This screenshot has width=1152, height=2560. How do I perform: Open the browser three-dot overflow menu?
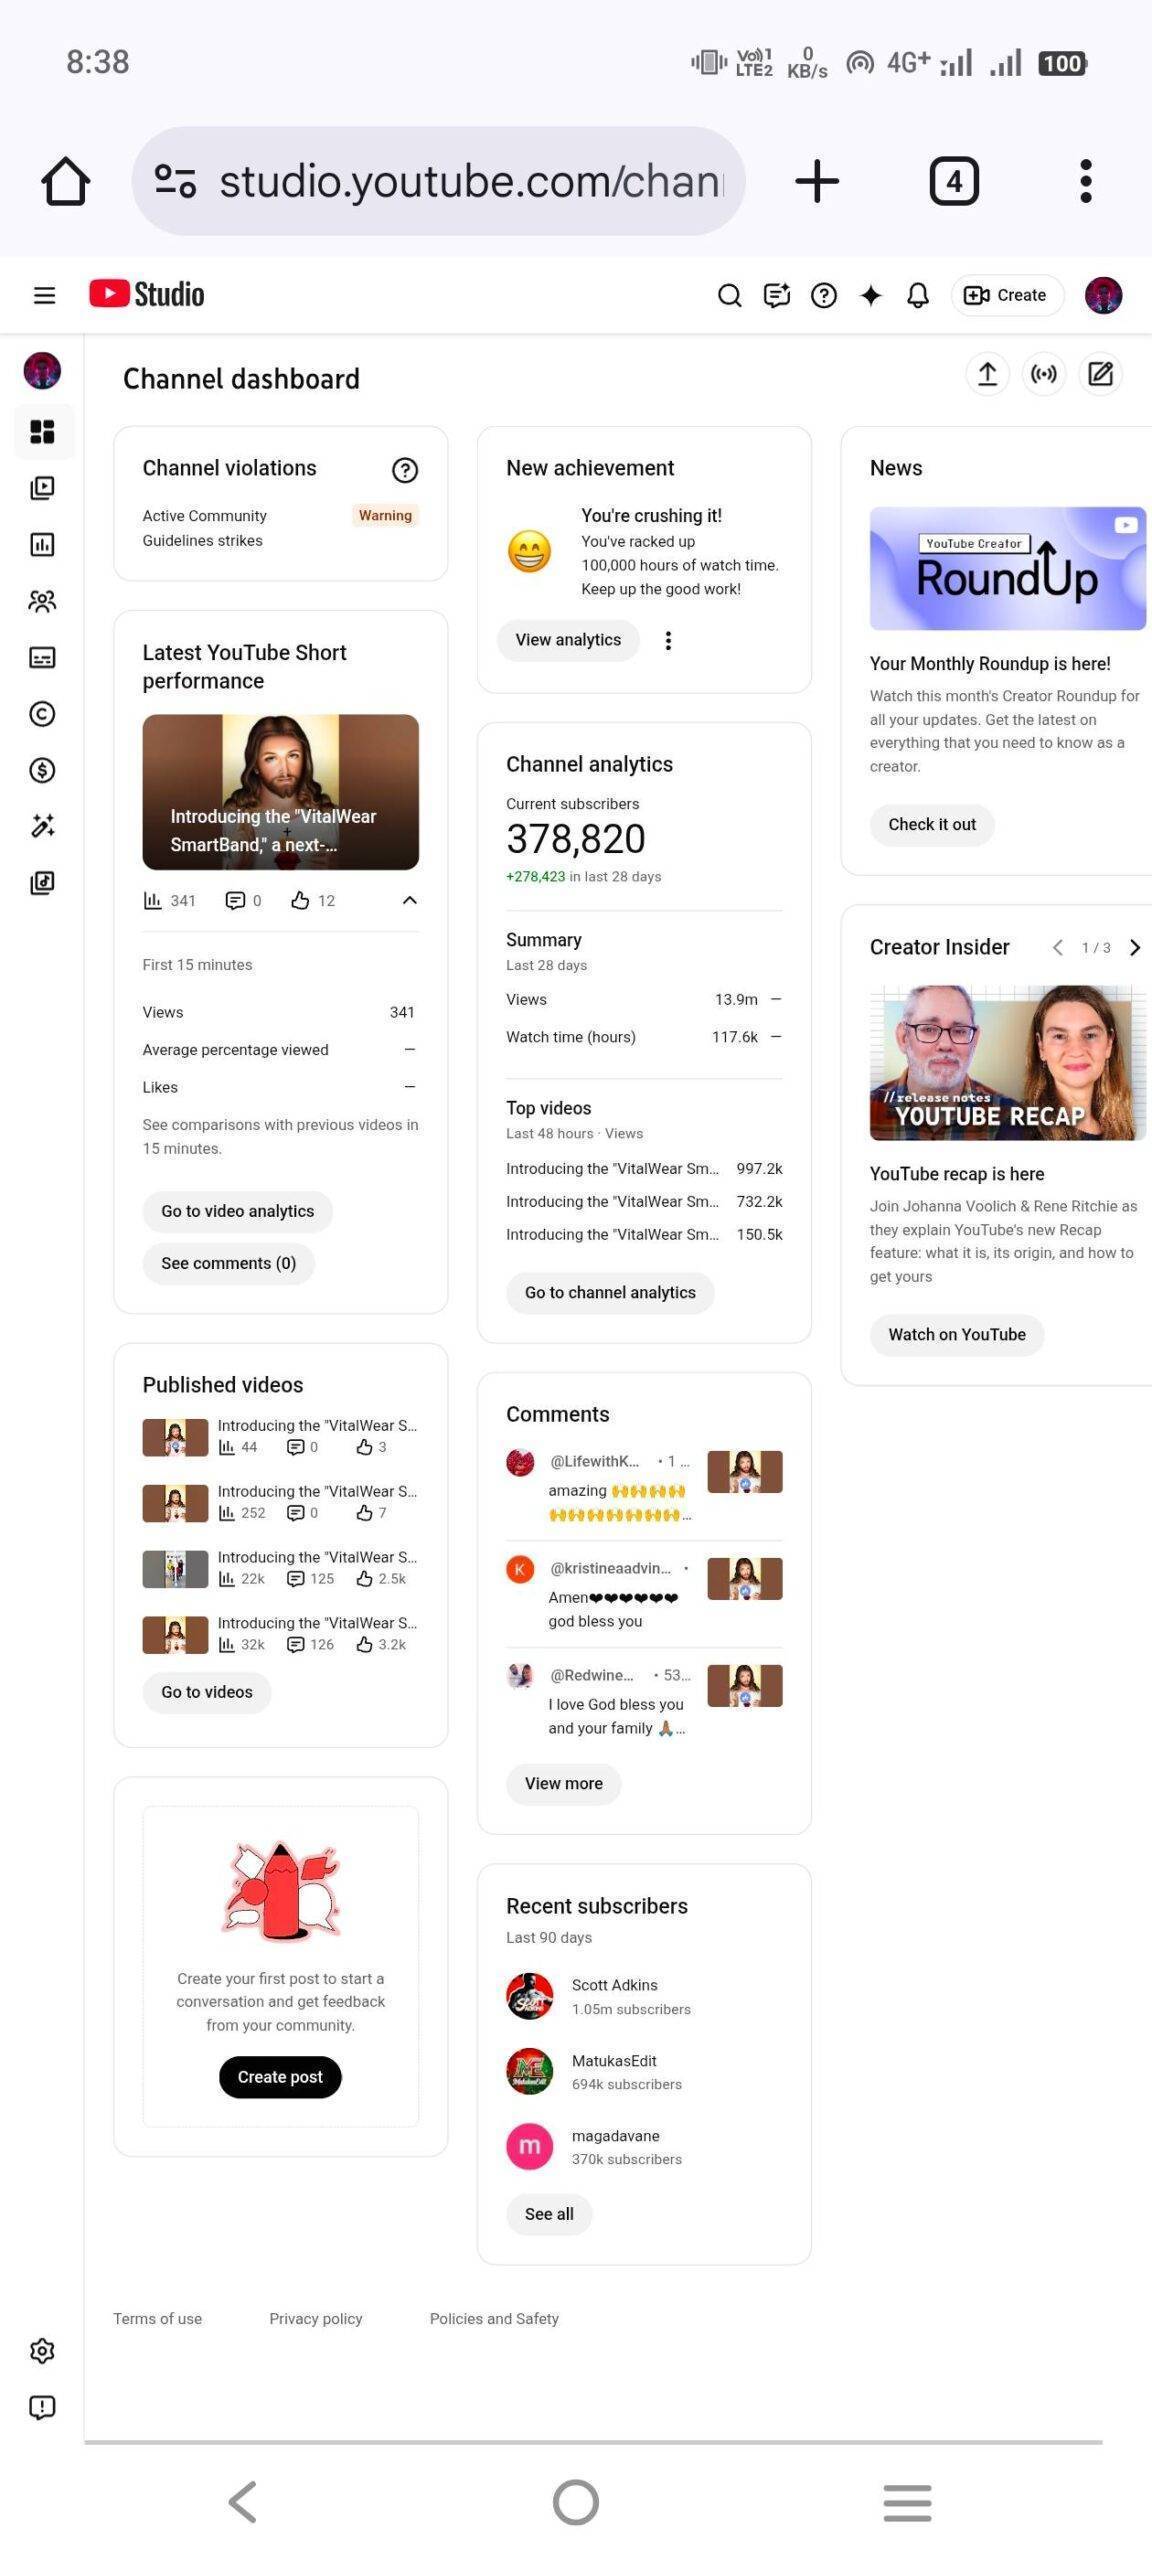(x=1085, y=181)
